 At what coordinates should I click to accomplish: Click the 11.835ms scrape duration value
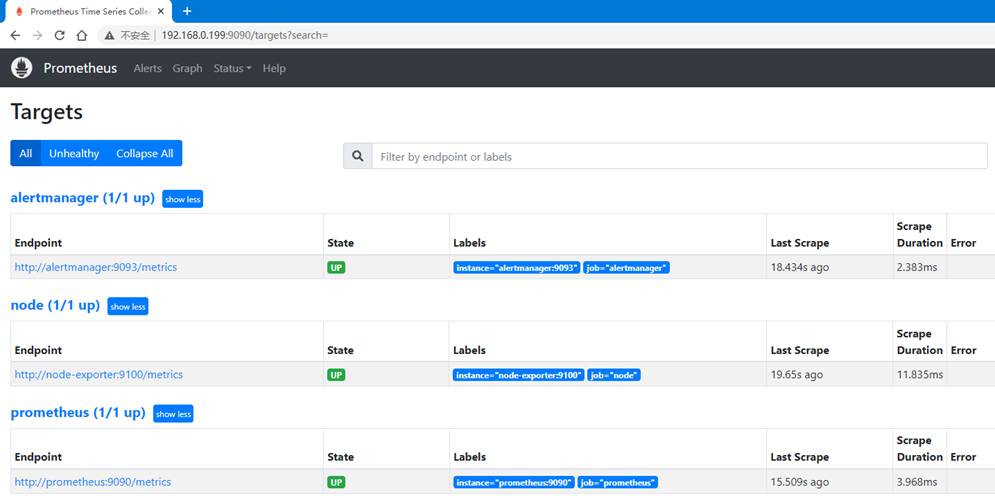coord(919,375)
